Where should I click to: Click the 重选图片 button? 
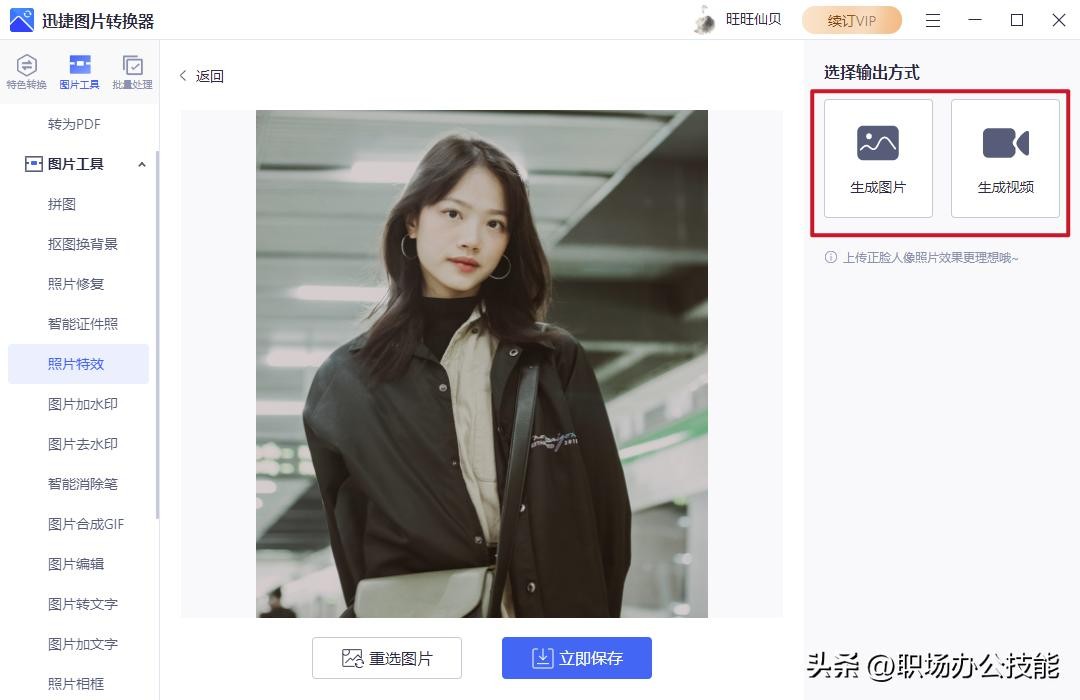click(x=386, y=658)
